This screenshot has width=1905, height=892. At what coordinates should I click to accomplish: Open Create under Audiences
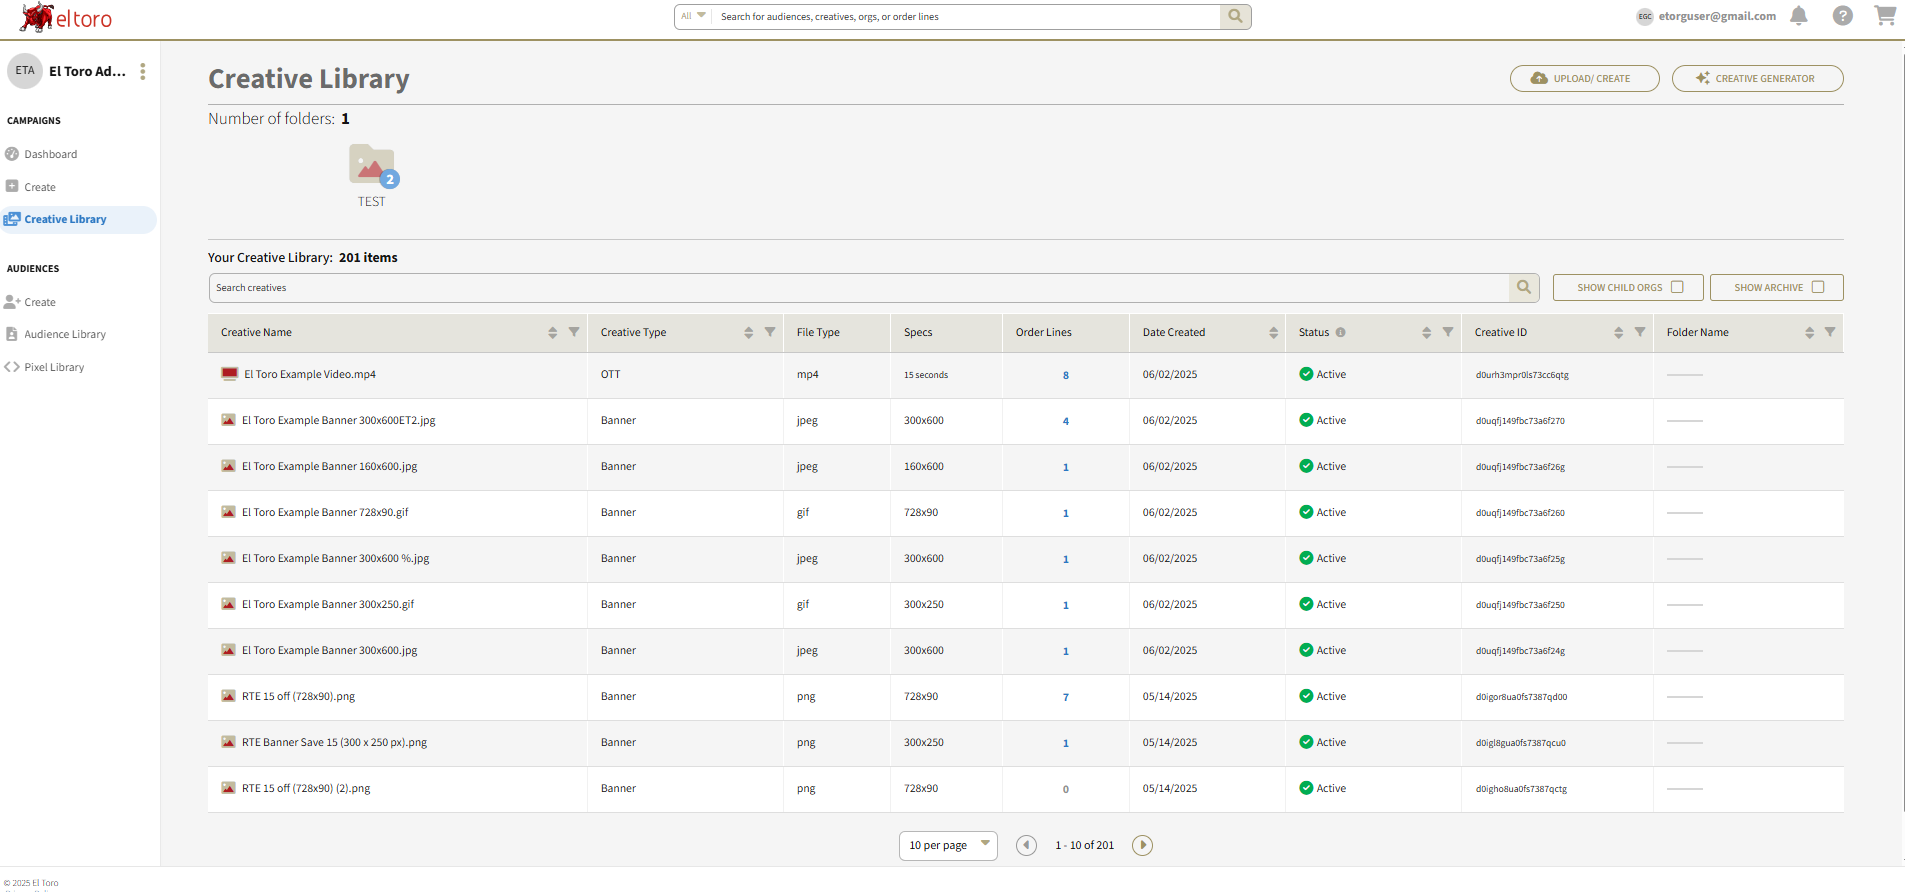pyautogui.click(x=40, y=302)
